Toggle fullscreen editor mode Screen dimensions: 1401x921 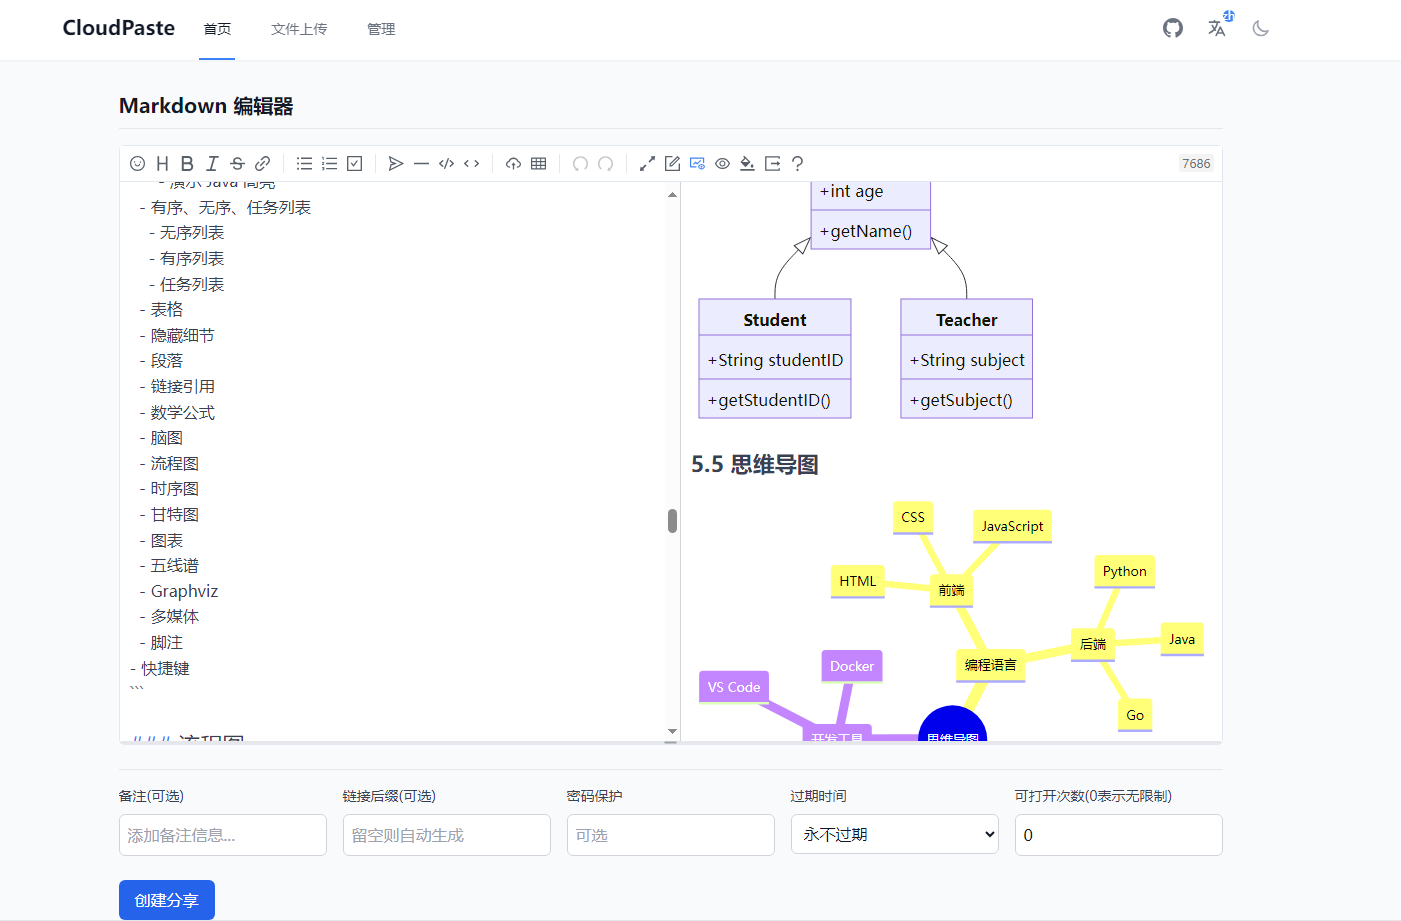(647, 164)
